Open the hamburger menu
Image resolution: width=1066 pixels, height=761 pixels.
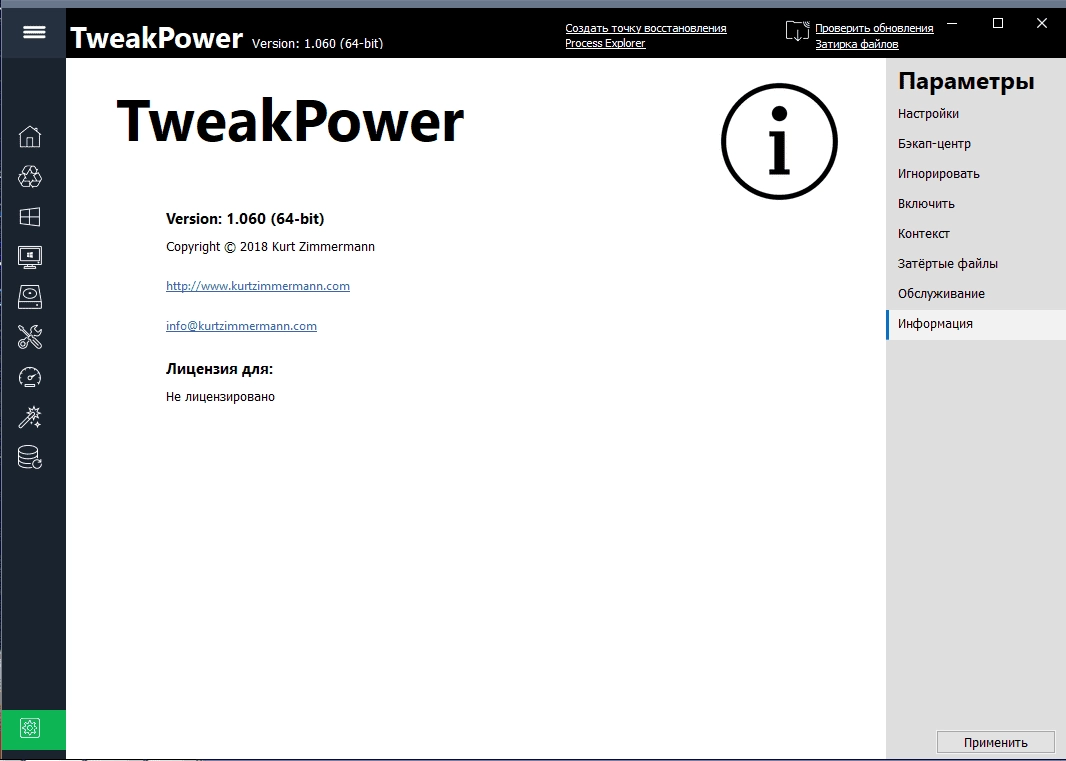tap(34, 32)
